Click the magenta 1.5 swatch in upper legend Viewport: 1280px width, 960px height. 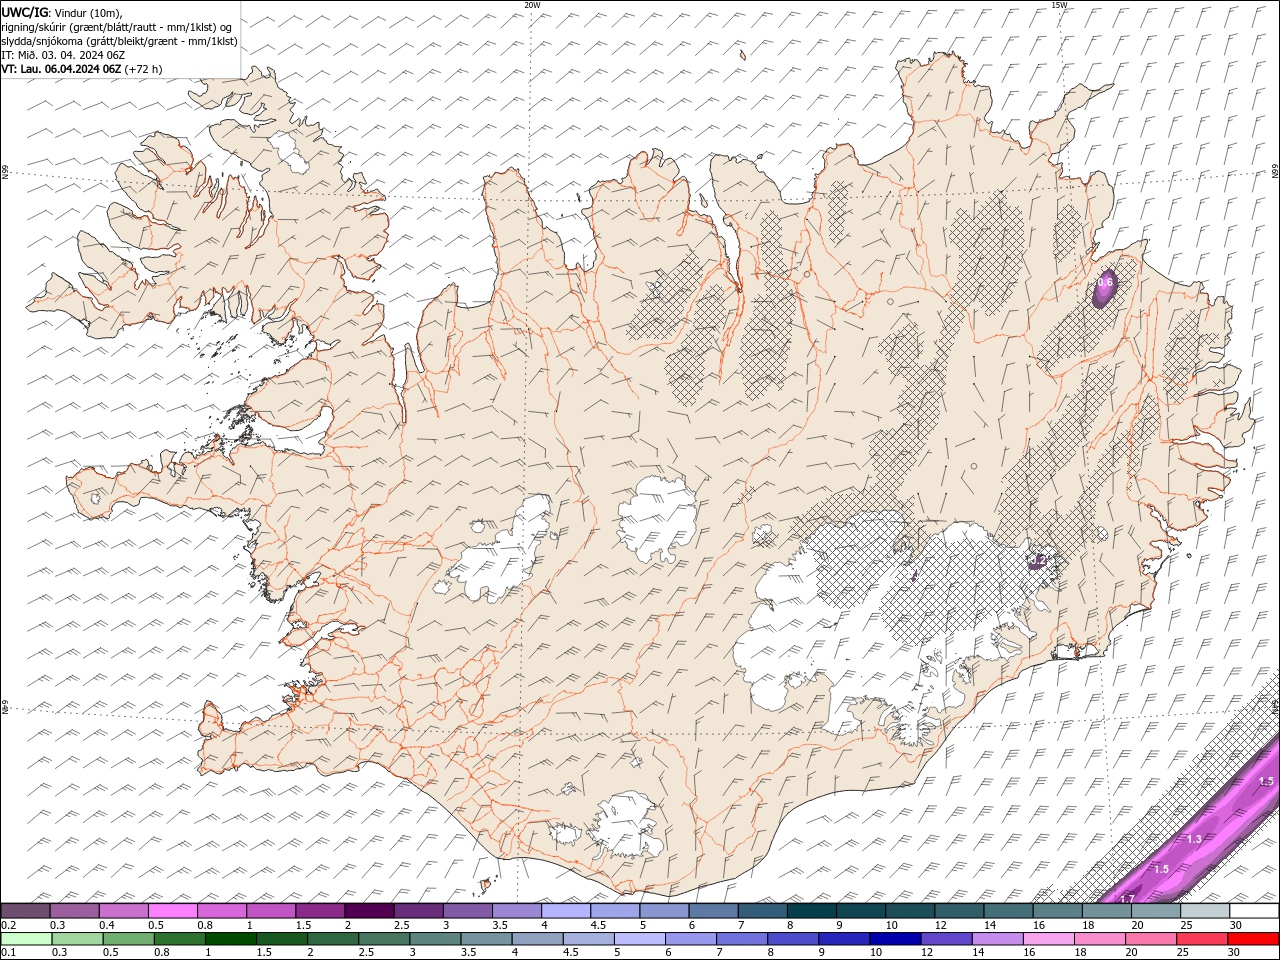click(x=320, y=911)
